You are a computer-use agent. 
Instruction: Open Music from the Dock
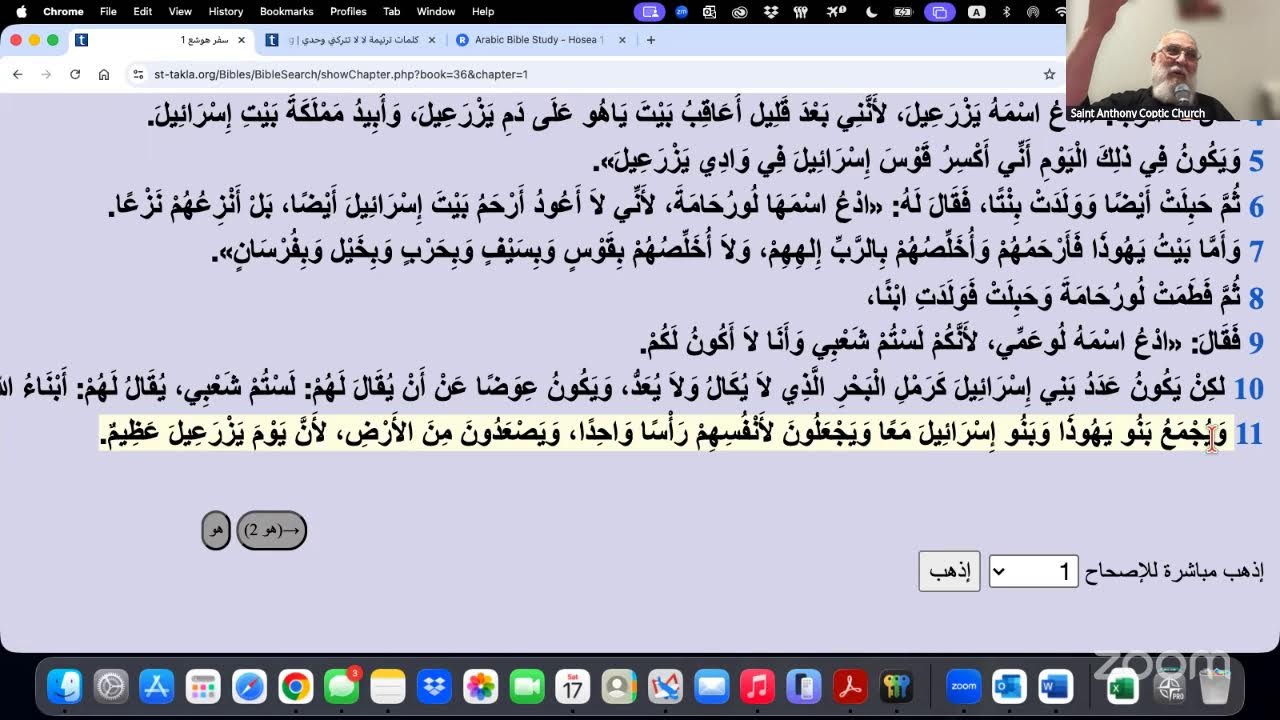[757, 686]
